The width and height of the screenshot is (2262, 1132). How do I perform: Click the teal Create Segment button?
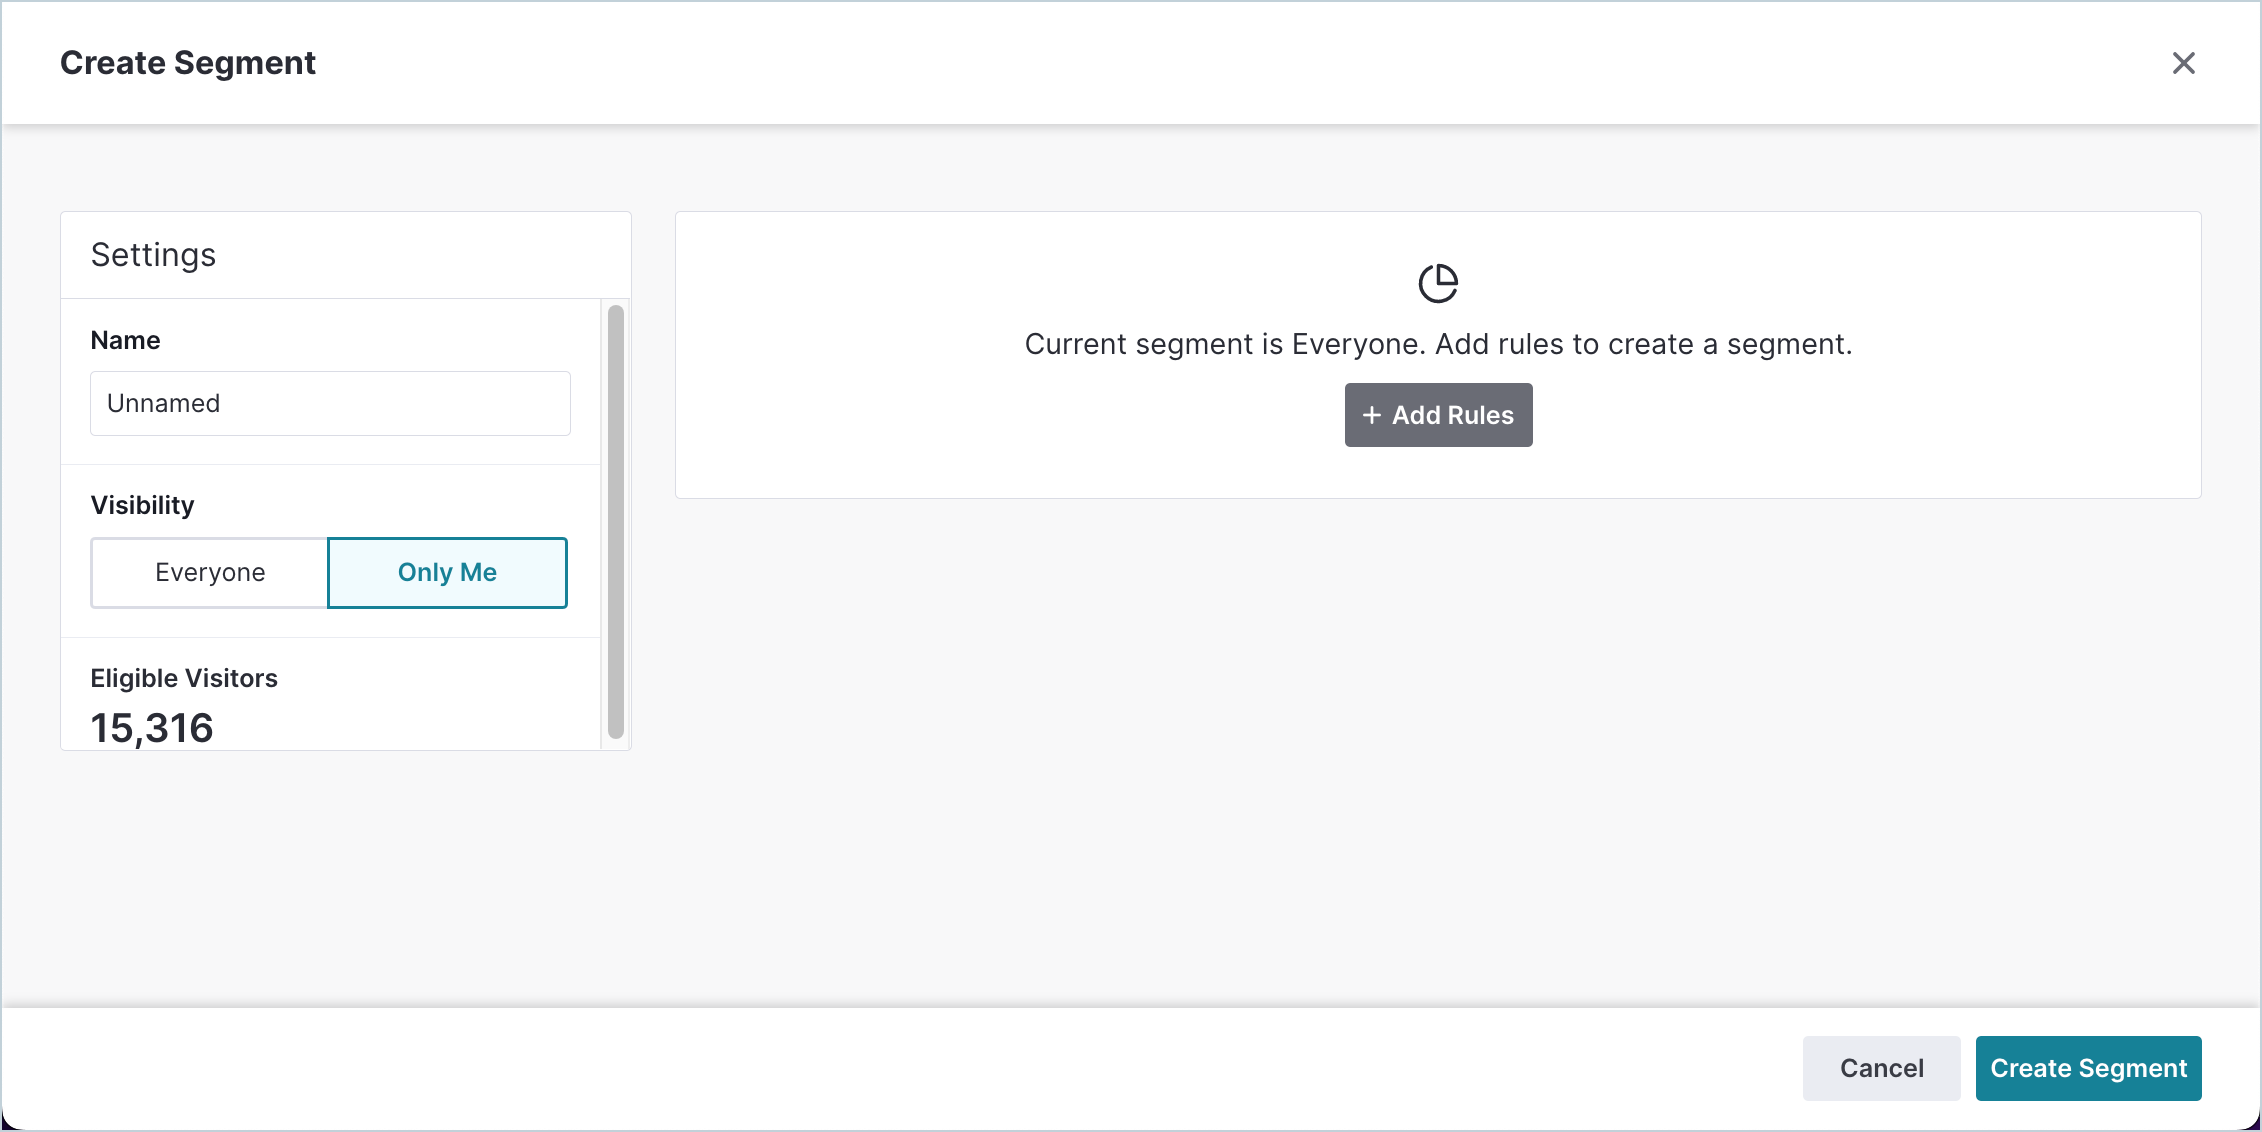click(2088, 1068)
